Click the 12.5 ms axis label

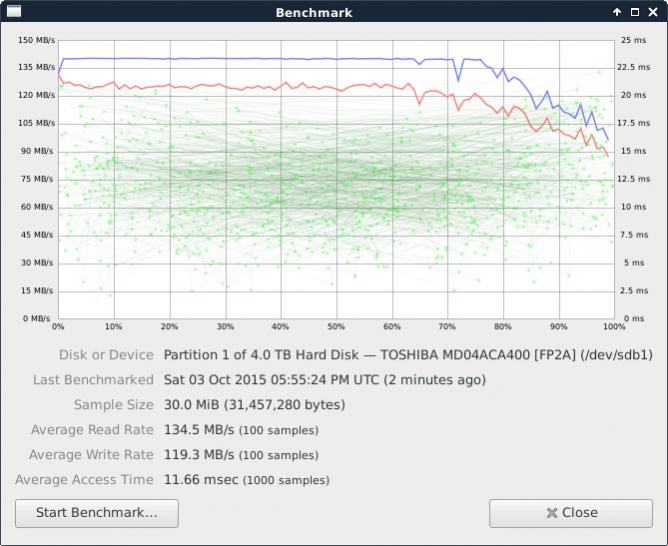(x=634, y=179)
